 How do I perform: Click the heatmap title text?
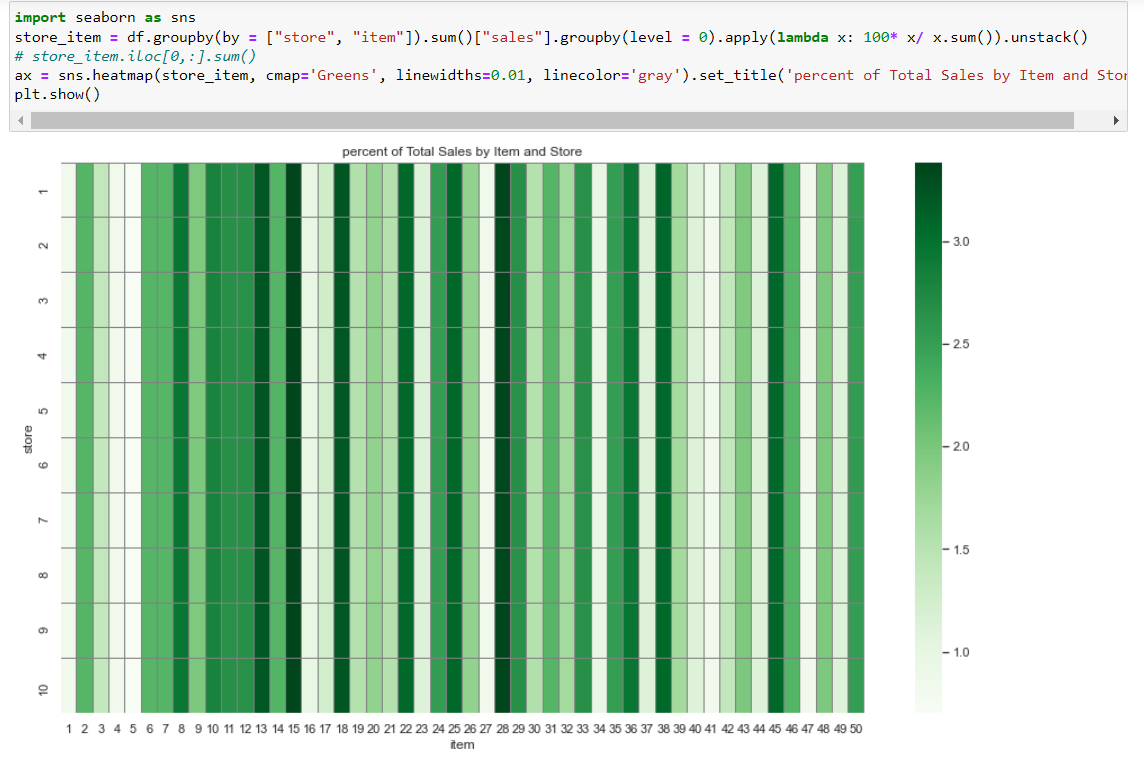point(462,152)
